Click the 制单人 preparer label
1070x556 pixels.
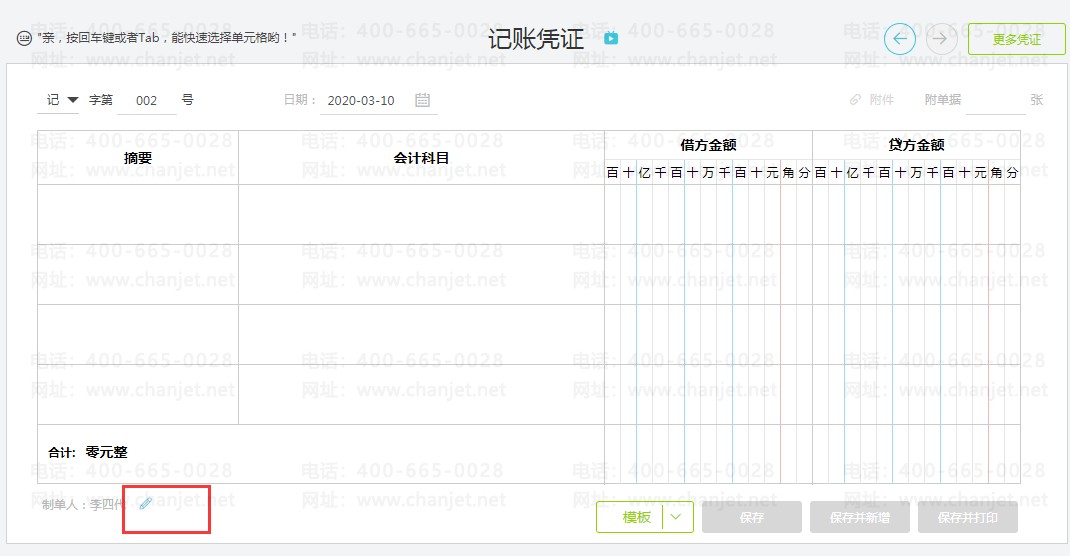83,504
